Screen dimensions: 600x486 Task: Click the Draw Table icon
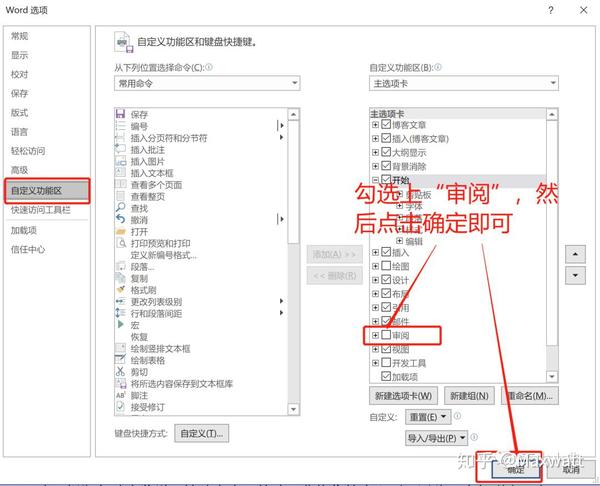(x=121, y=360)
